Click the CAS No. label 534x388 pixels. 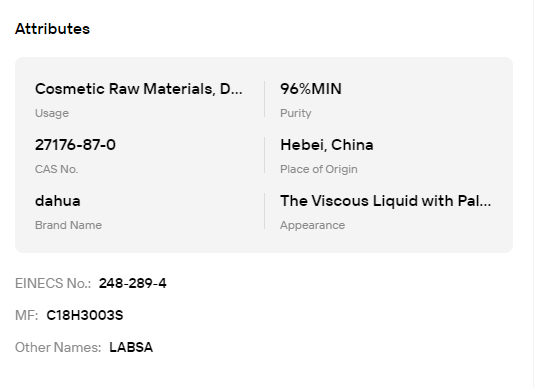pyautogui.click(x=57, y=169)
